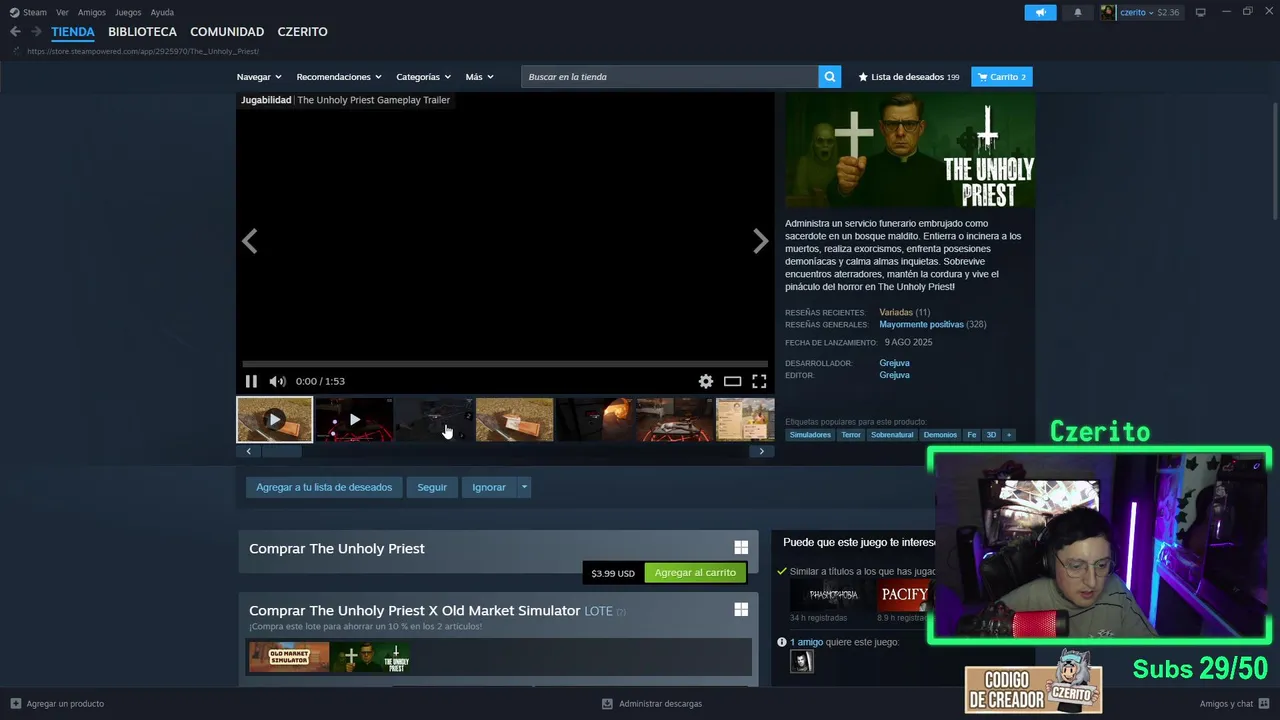1280x720 pixels.
Task: Open The Unholy Priest bundle image
Action: click(372, 657)
